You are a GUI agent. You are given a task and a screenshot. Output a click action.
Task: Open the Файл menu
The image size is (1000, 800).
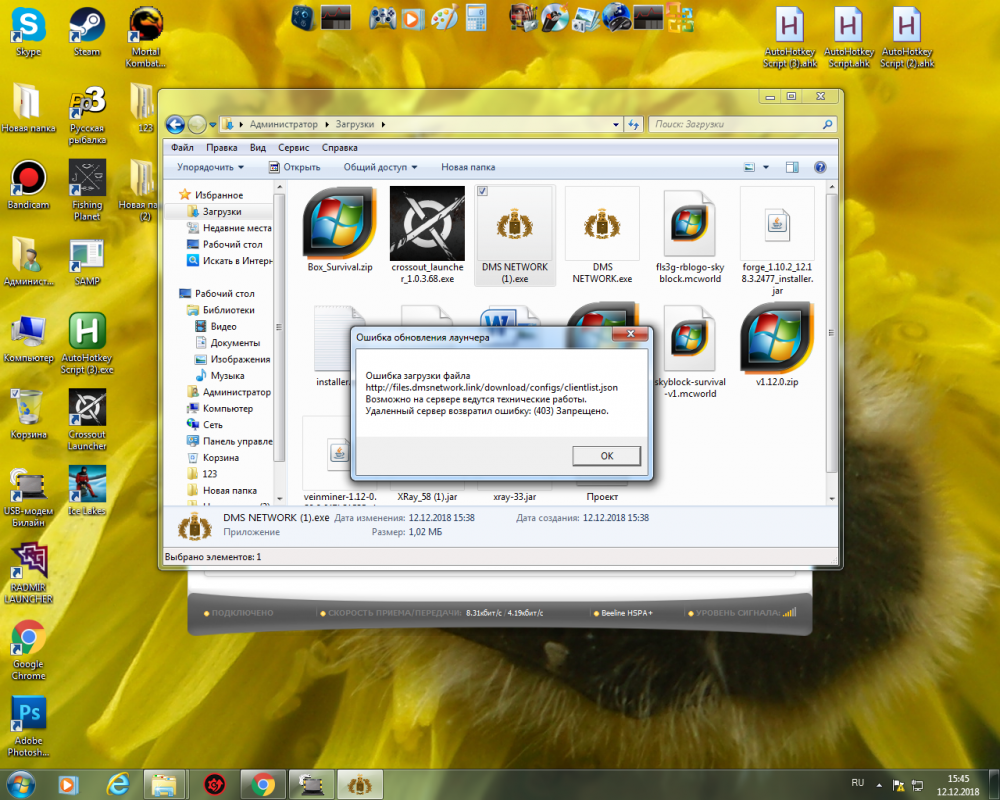pyautogui.click(x=182, y=147)
